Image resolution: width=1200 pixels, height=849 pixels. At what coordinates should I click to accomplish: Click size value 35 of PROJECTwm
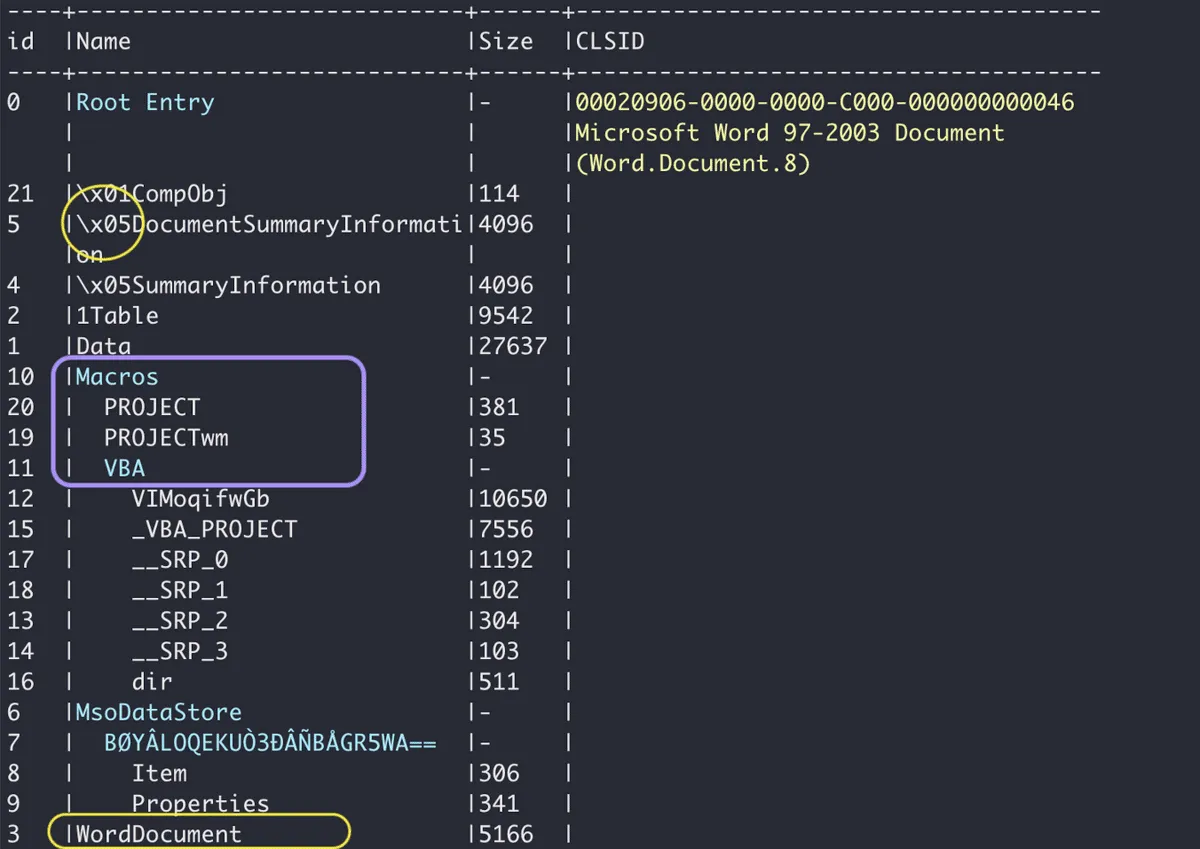point(491,438)
